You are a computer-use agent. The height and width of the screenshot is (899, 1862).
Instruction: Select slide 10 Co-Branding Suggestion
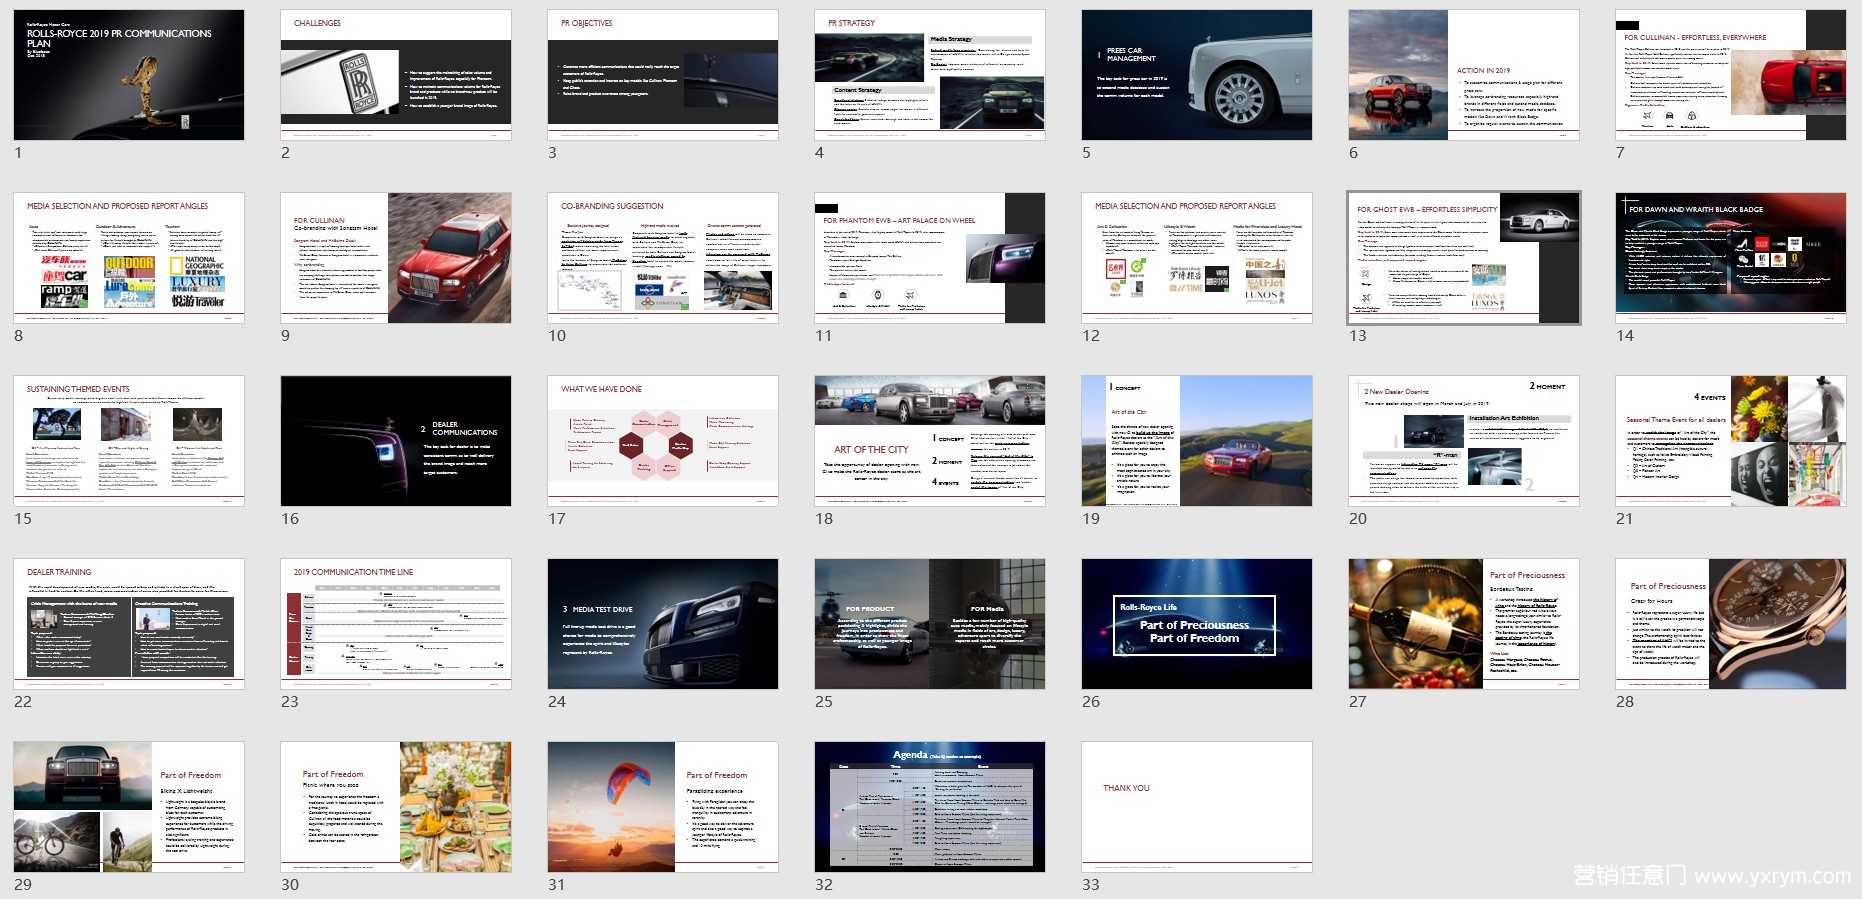663,258
